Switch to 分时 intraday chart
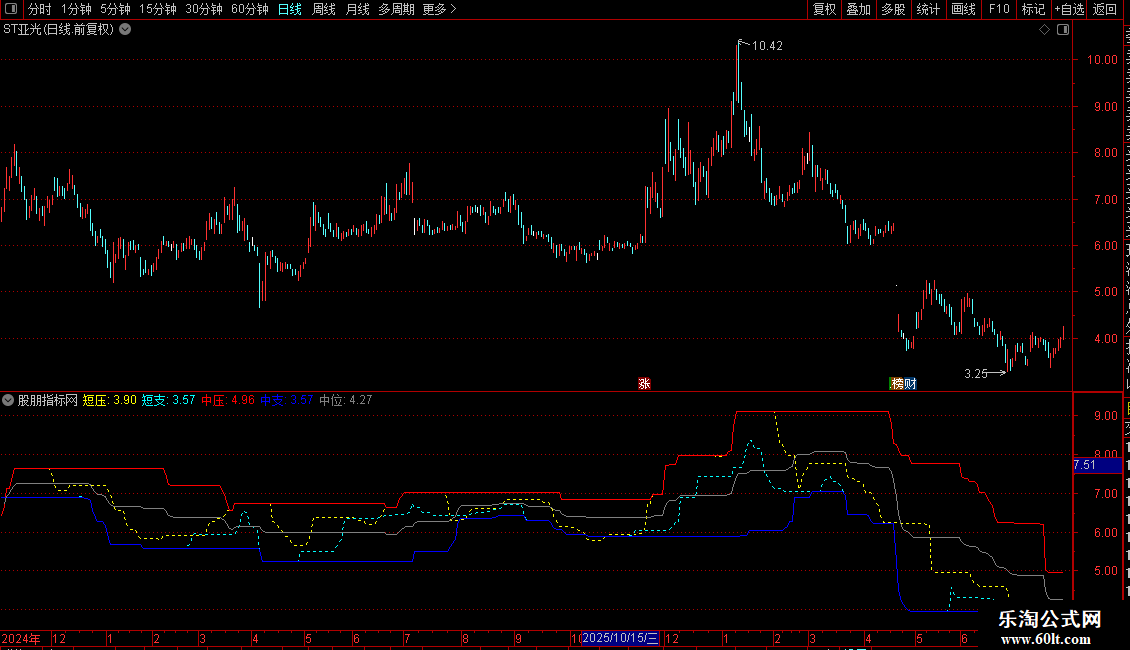The height and width of the screenshot is (650, 1130). [x=40, y=9]
